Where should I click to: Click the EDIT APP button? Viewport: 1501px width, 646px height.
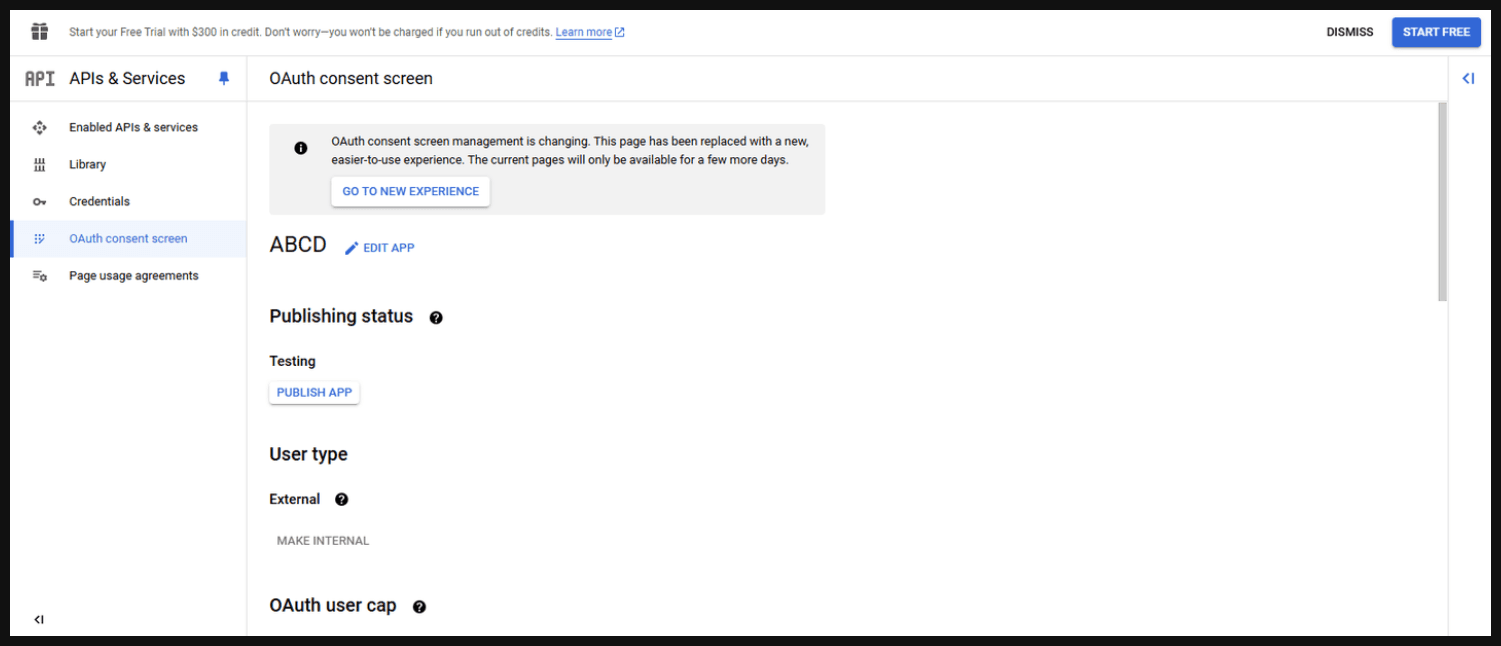[380, 248]
